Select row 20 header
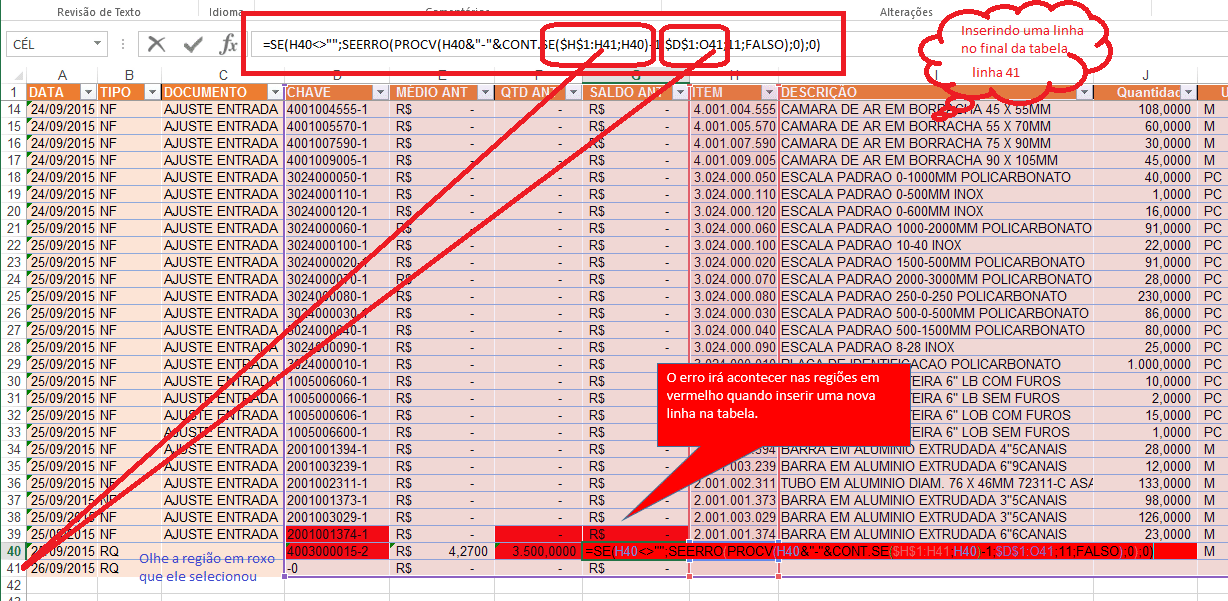Image resolution: width=1228 pixels, height=601 pixels. pos(13,211)
